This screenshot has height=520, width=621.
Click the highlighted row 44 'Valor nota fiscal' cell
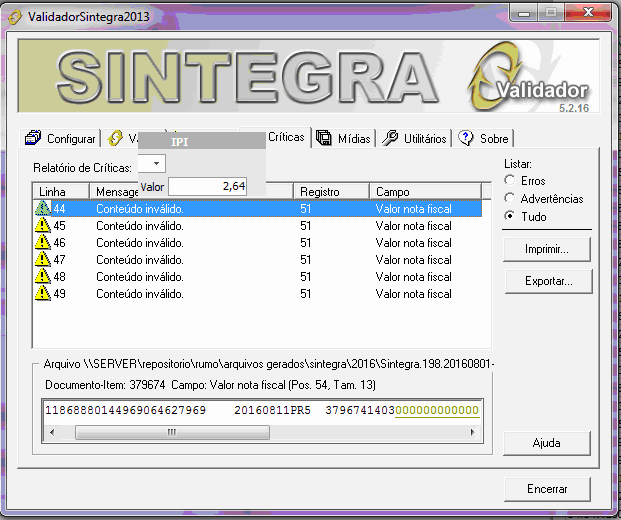[x=413, y=209]
